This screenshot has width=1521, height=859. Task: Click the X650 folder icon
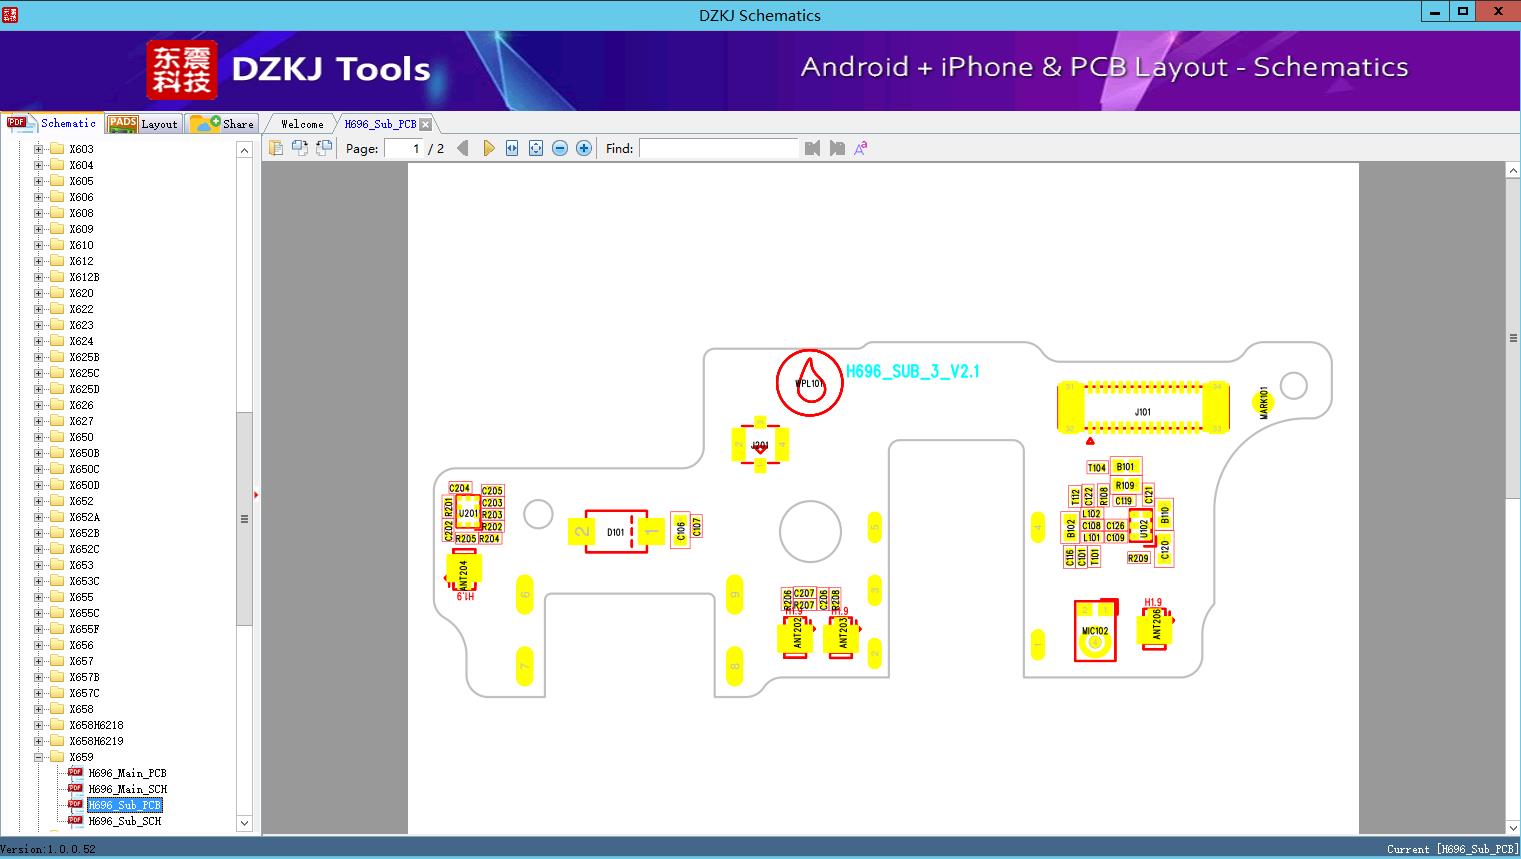click(57, 437)
